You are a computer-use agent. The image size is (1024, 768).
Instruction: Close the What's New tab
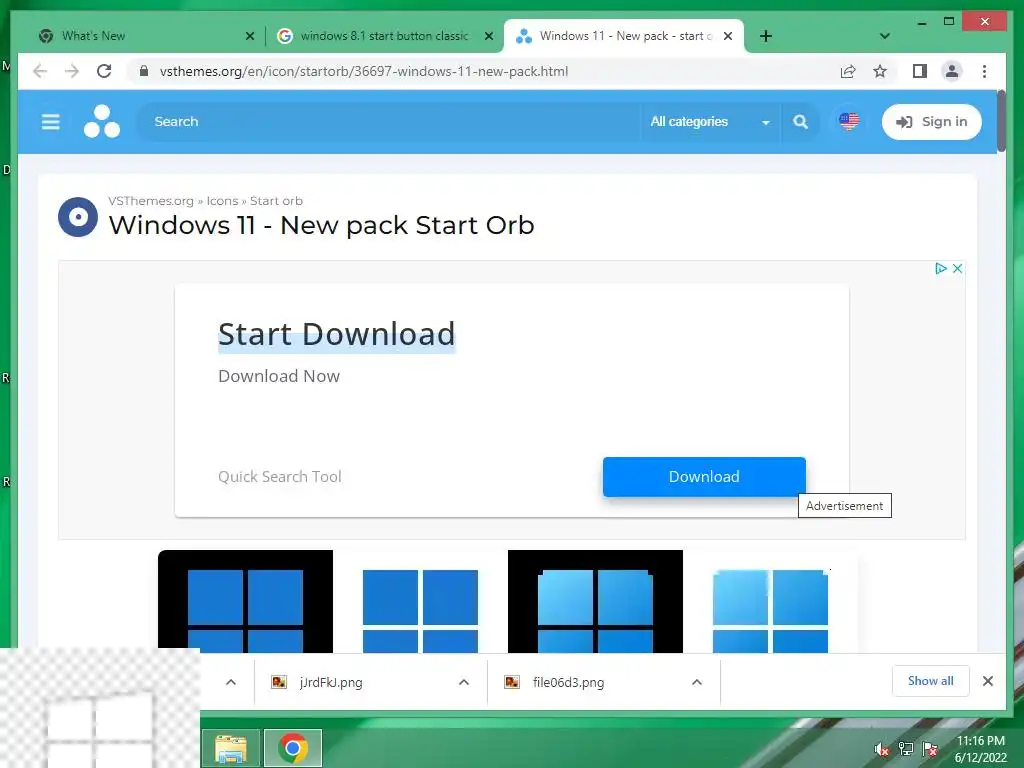(x=249, y=36)
